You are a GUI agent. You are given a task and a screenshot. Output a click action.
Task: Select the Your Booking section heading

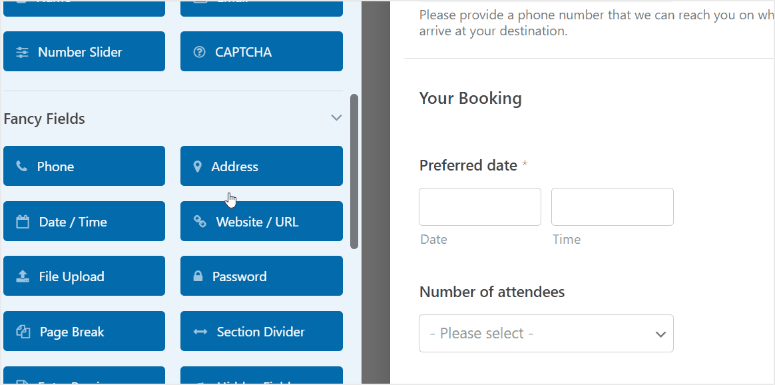pyautogui.click(x=470, y=98)
